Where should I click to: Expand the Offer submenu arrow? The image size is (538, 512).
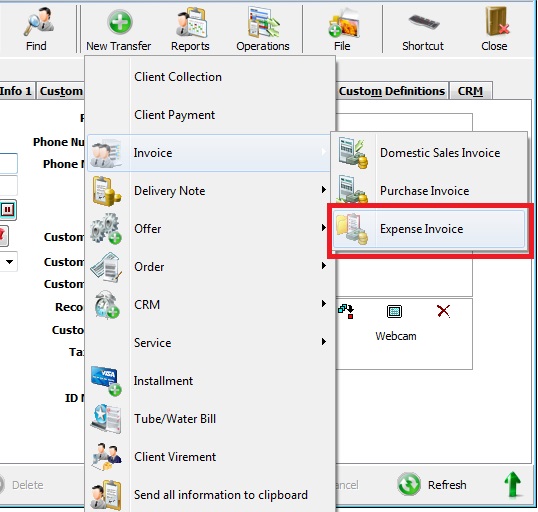click(x=324, y=228)
